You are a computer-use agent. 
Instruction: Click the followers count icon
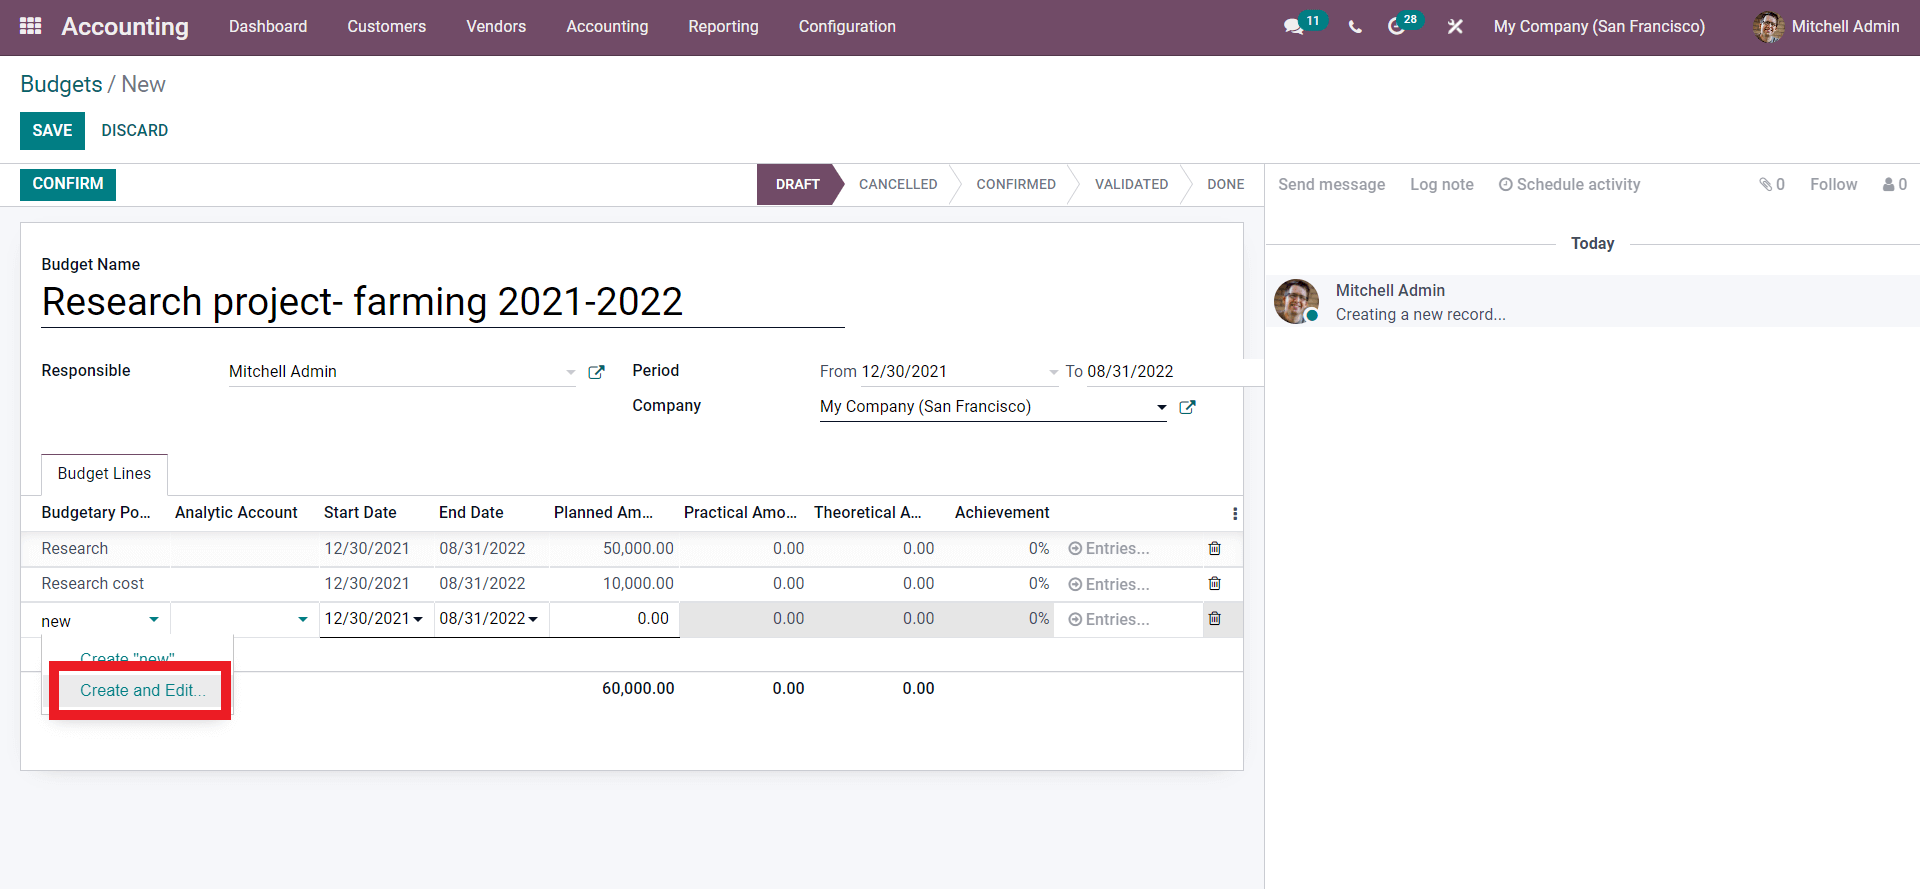1895,184
